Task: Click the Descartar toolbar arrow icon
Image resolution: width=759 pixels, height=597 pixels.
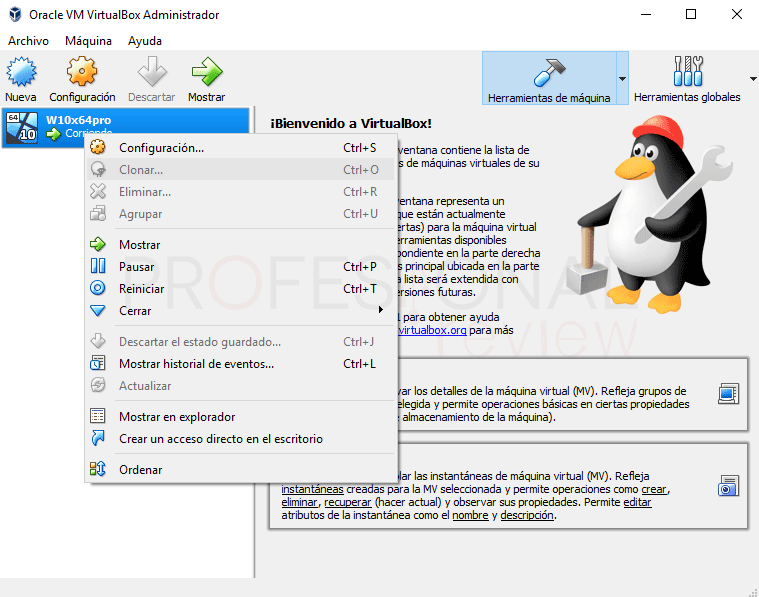Action: pos(152,71)
